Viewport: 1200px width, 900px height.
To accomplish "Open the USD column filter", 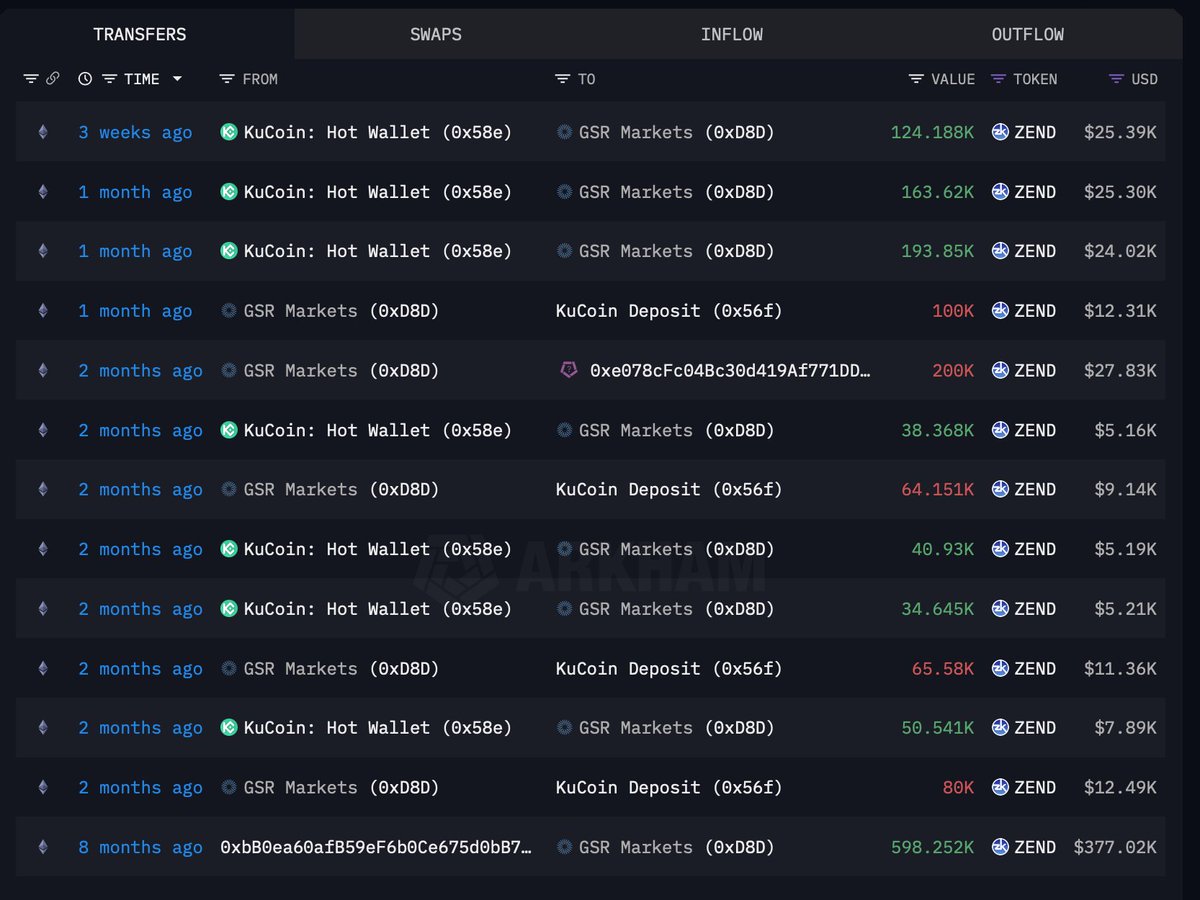I will pos(1117,79).
